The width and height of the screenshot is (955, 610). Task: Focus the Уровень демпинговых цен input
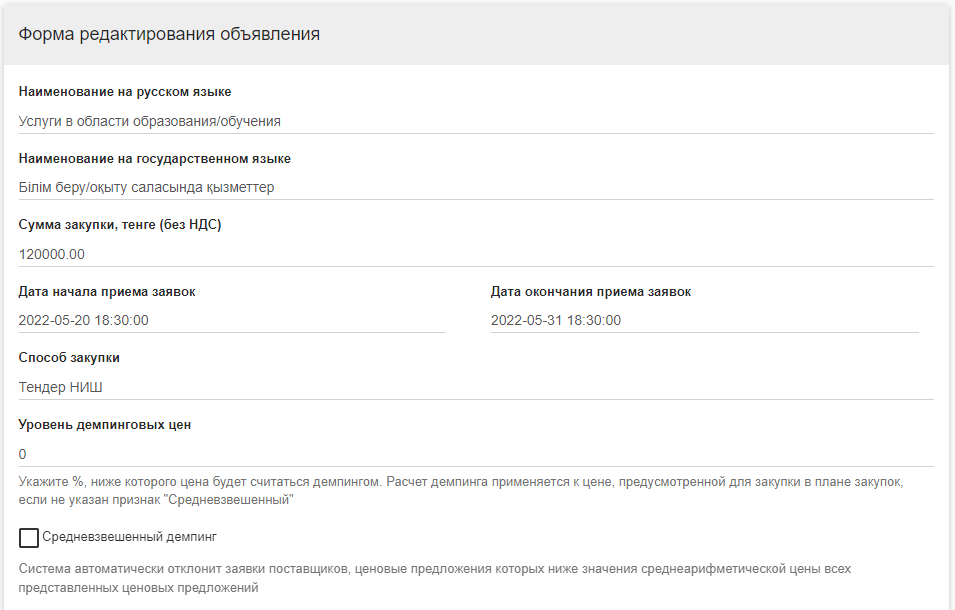[x=475, y=454]
